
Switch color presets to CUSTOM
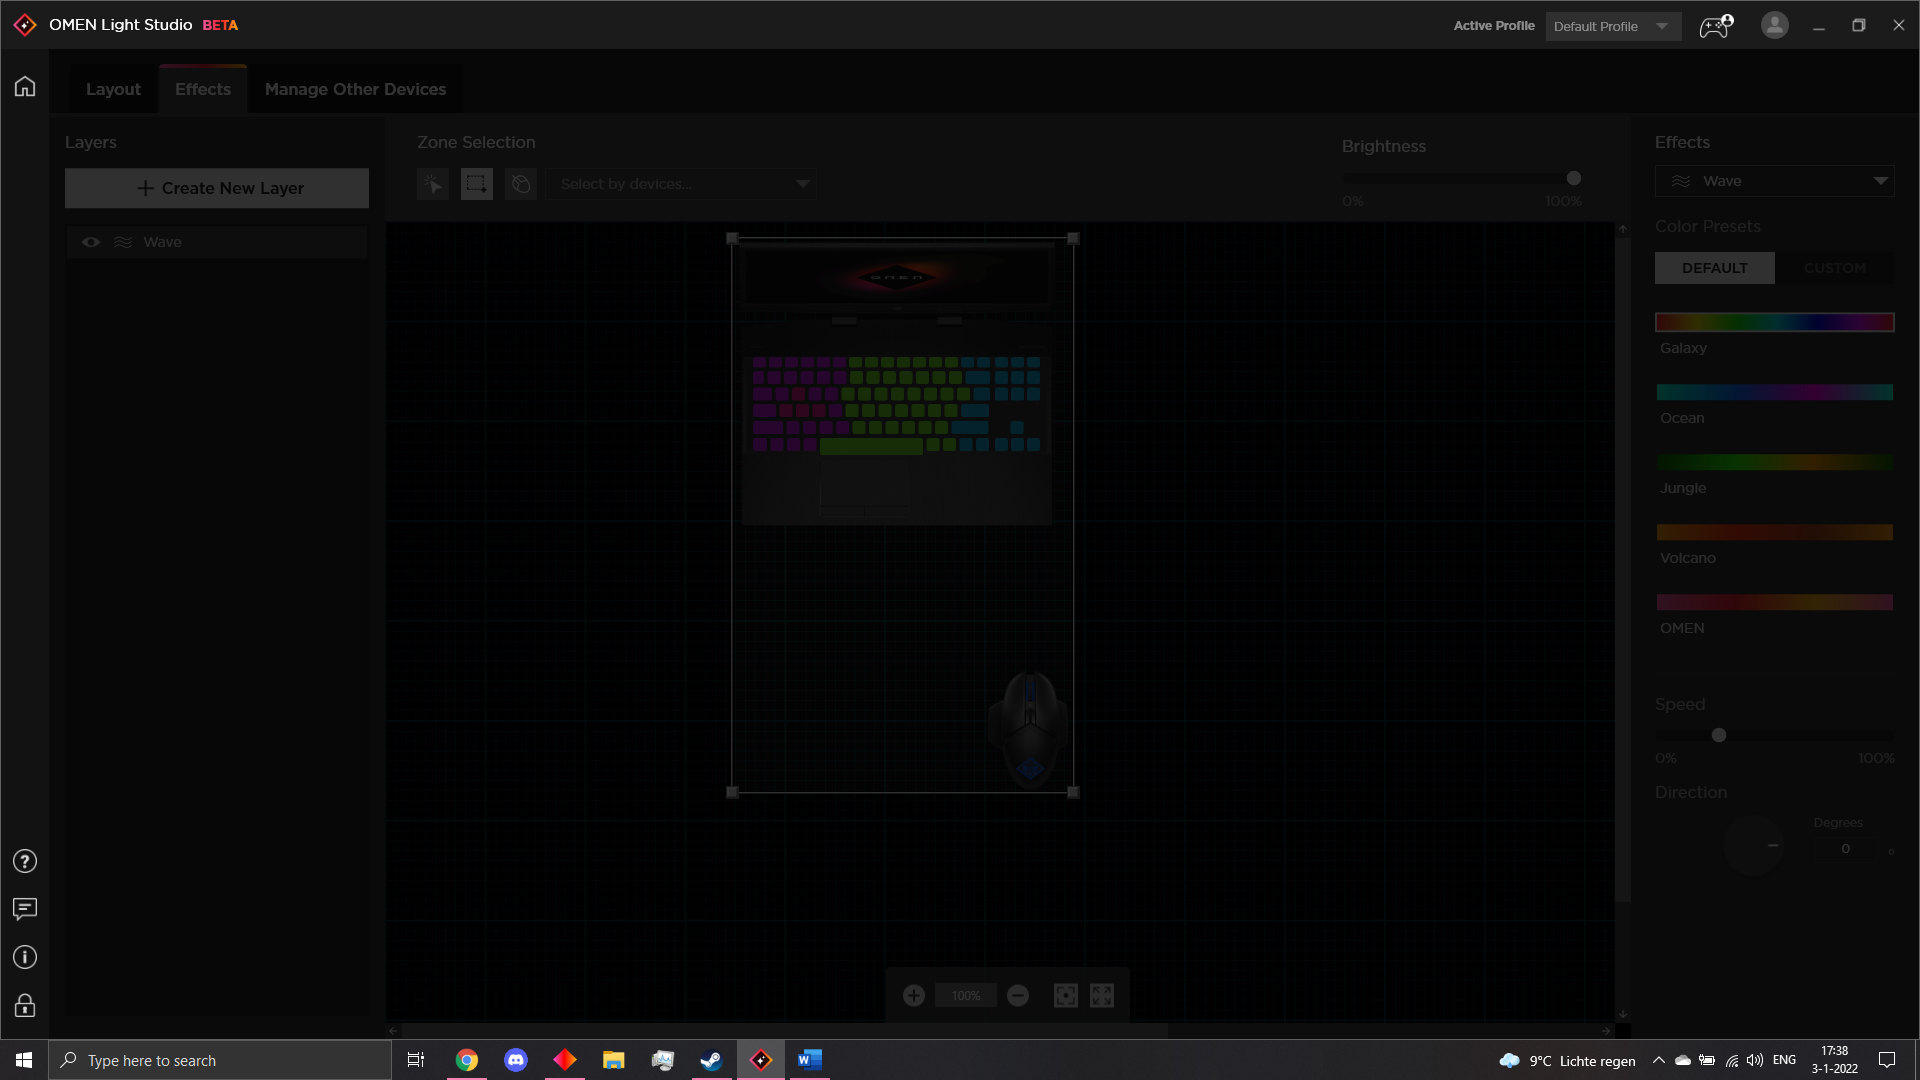1835,267
